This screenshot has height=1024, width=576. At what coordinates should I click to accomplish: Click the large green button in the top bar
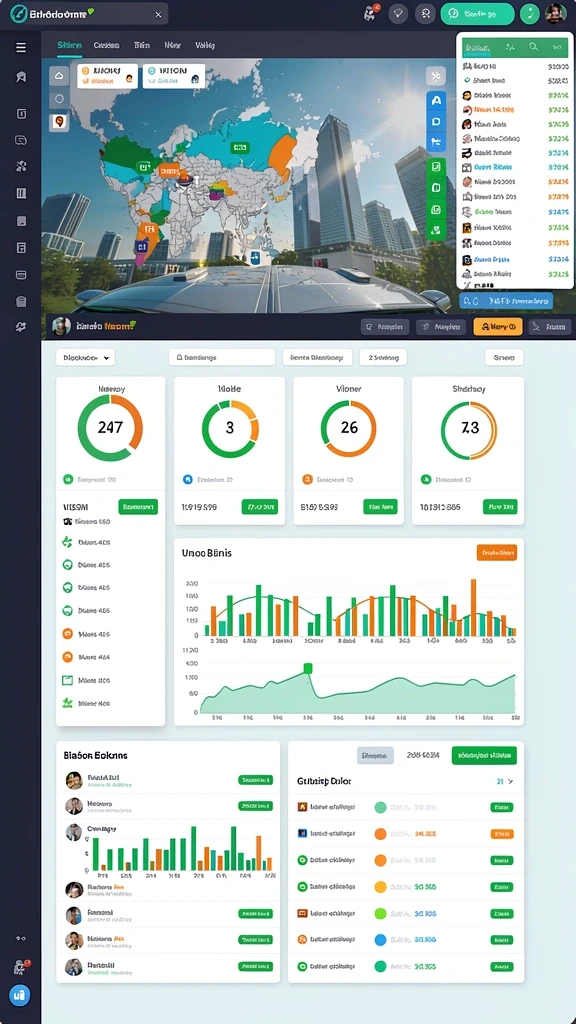[x=477, y=14]
